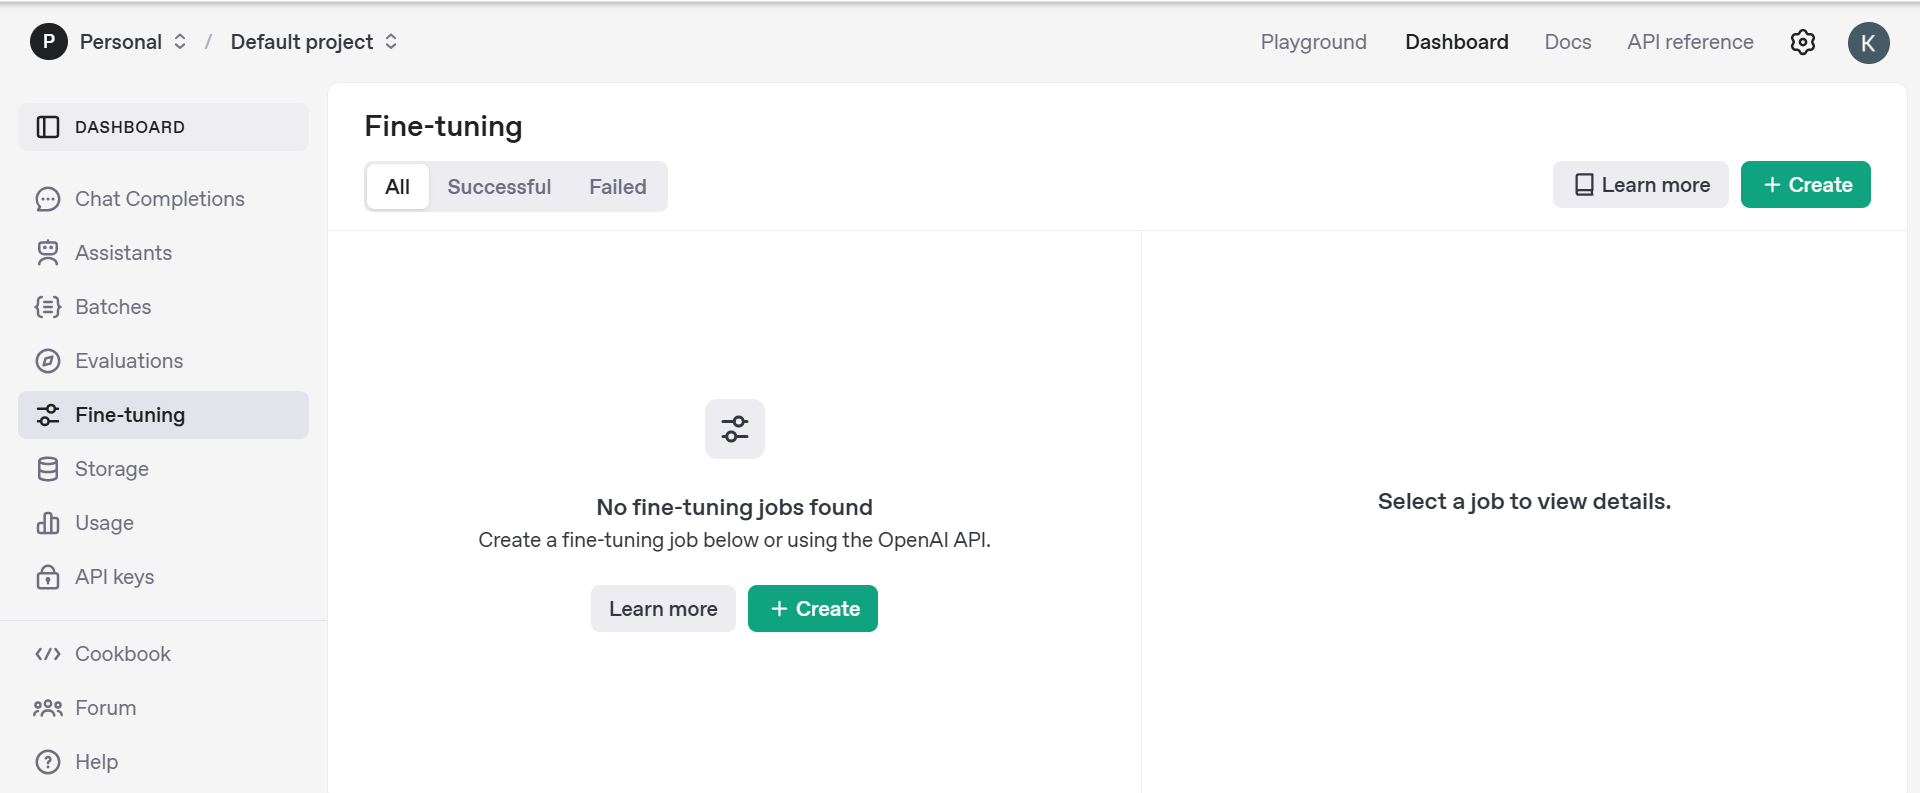Click the Usage bar chart icon
The height and width of the screenshot is (793, 1920).
[x=47, y=523]
